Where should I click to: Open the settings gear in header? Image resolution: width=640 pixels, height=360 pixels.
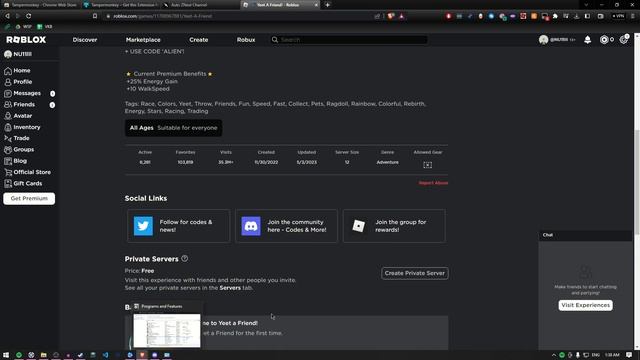coord(624,40)
